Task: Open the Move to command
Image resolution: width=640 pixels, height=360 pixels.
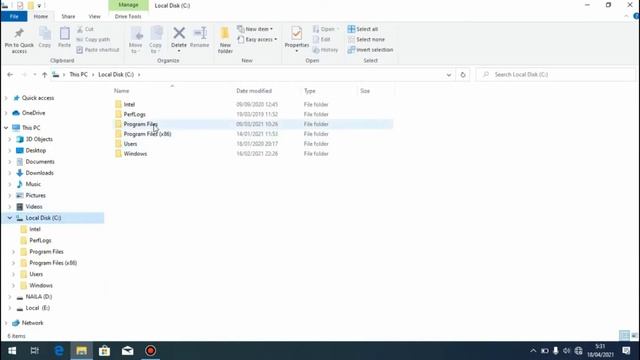Action: pyautogui.click(x=136, y=40)
